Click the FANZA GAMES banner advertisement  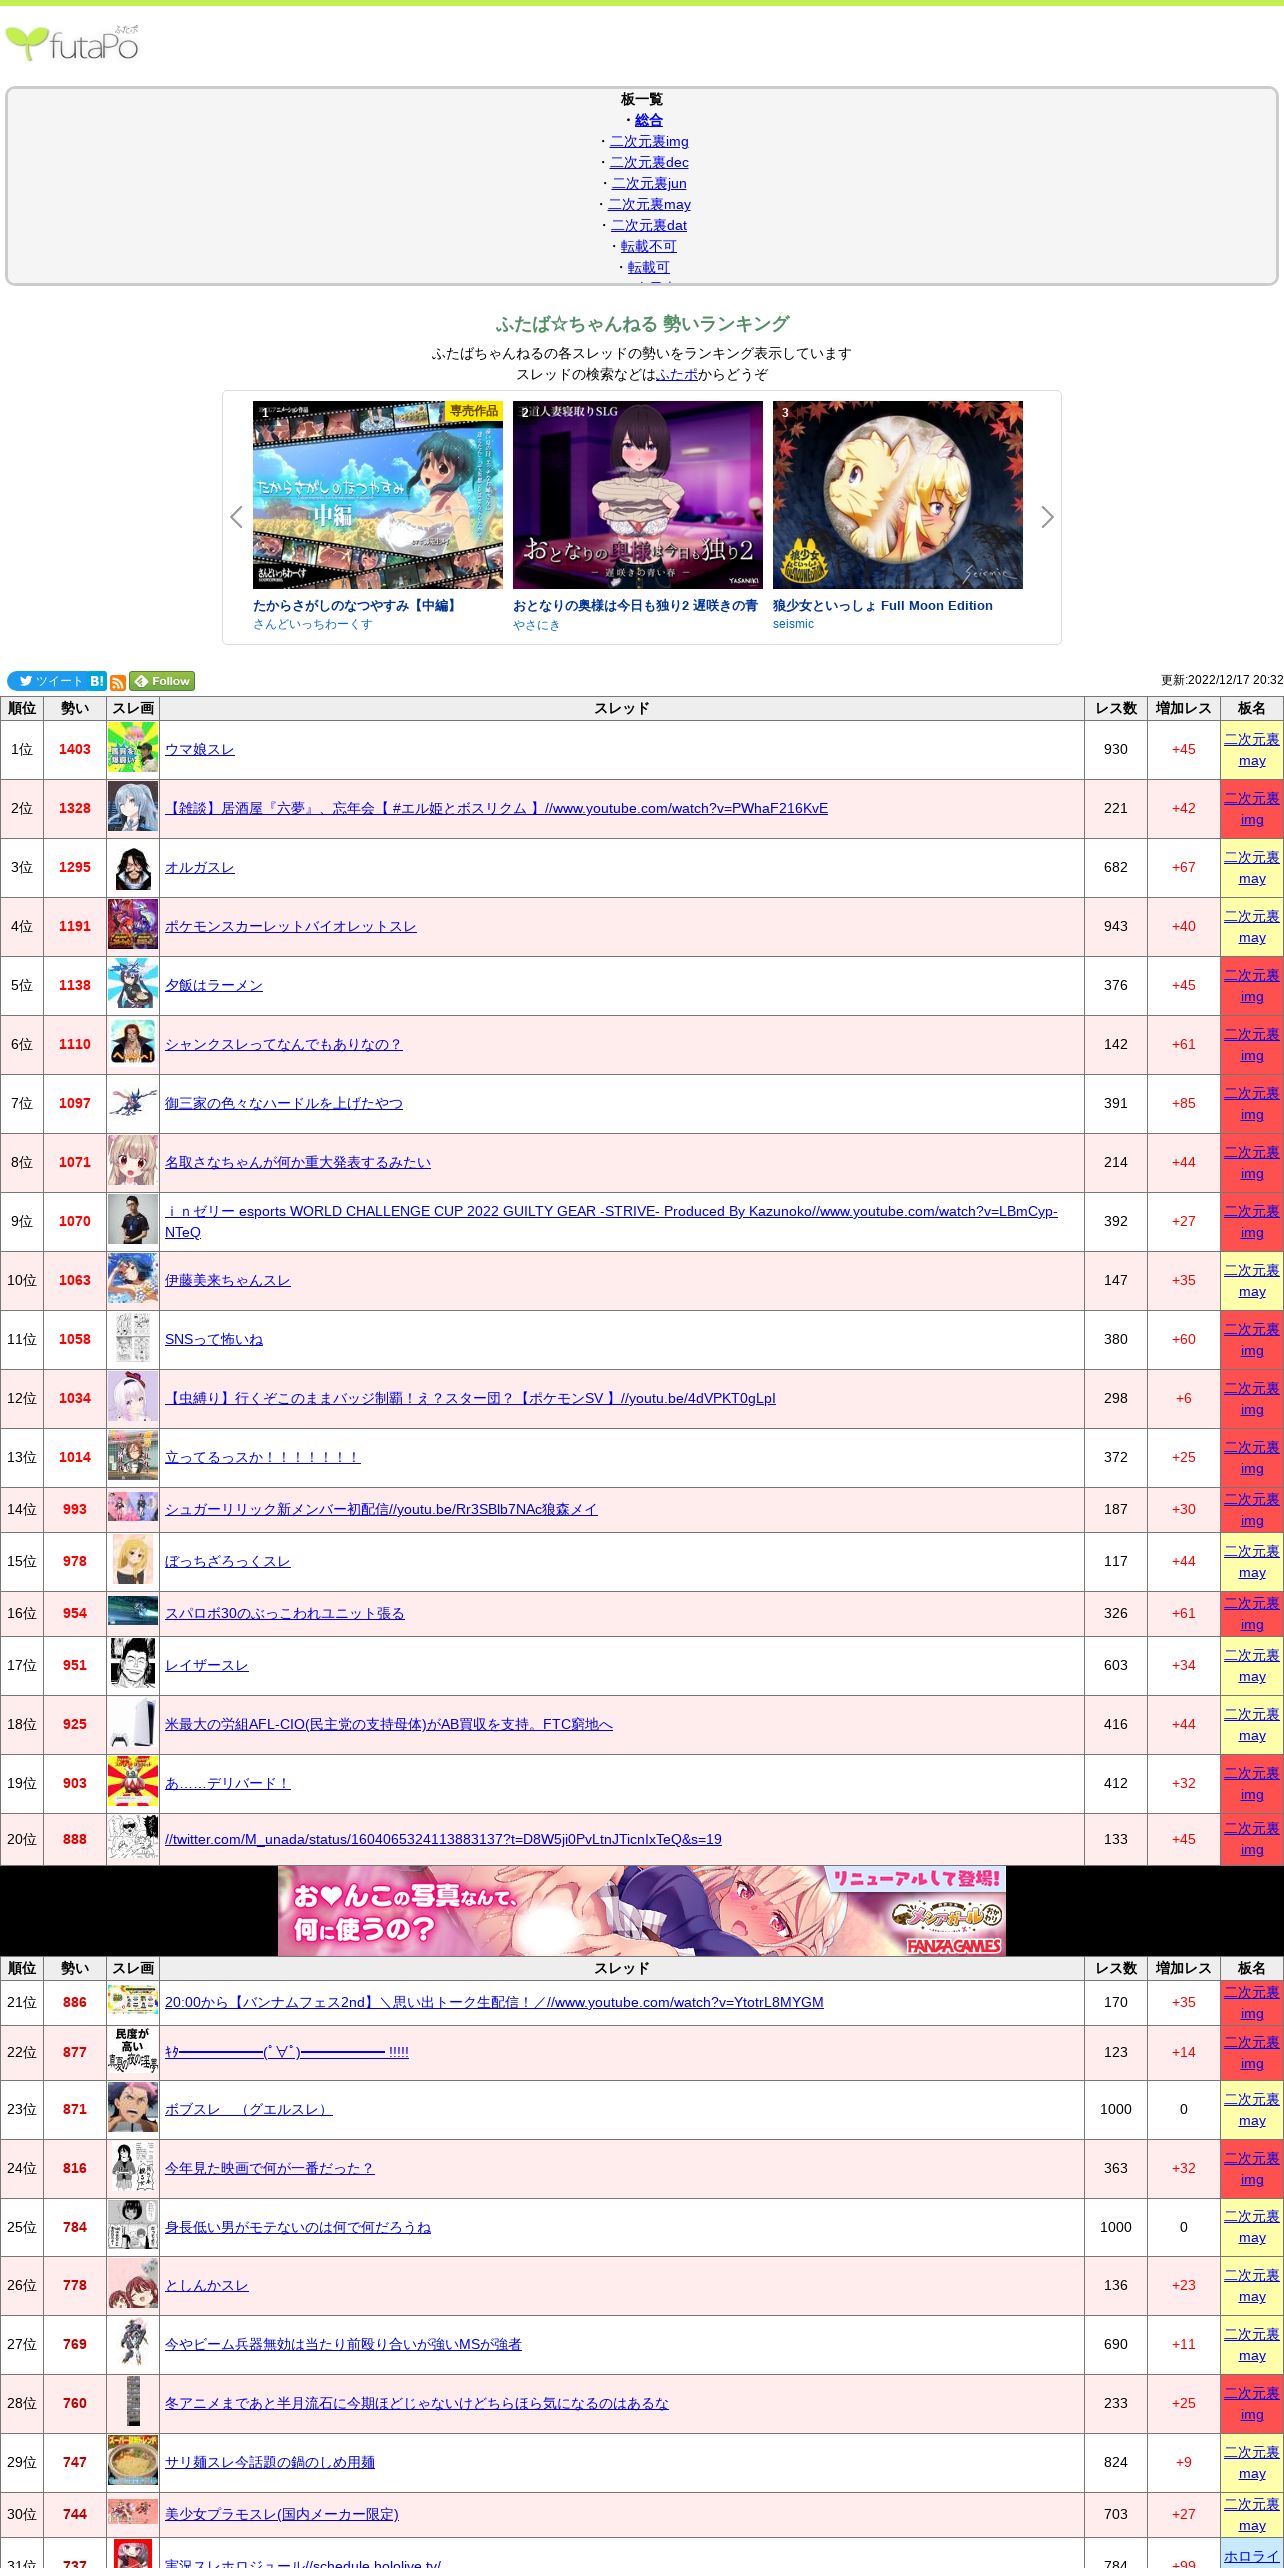pyautogui.click(x=642, y=1910)
